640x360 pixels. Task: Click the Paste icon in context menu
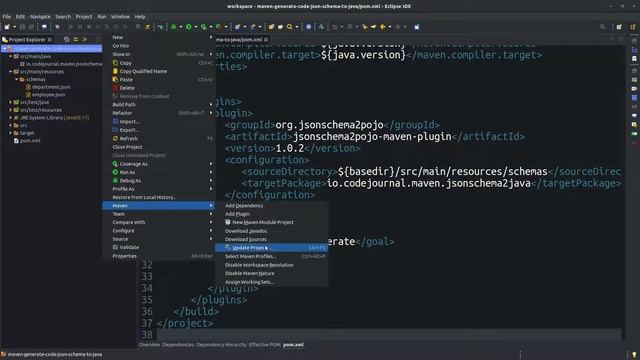[x=116, y=79]
